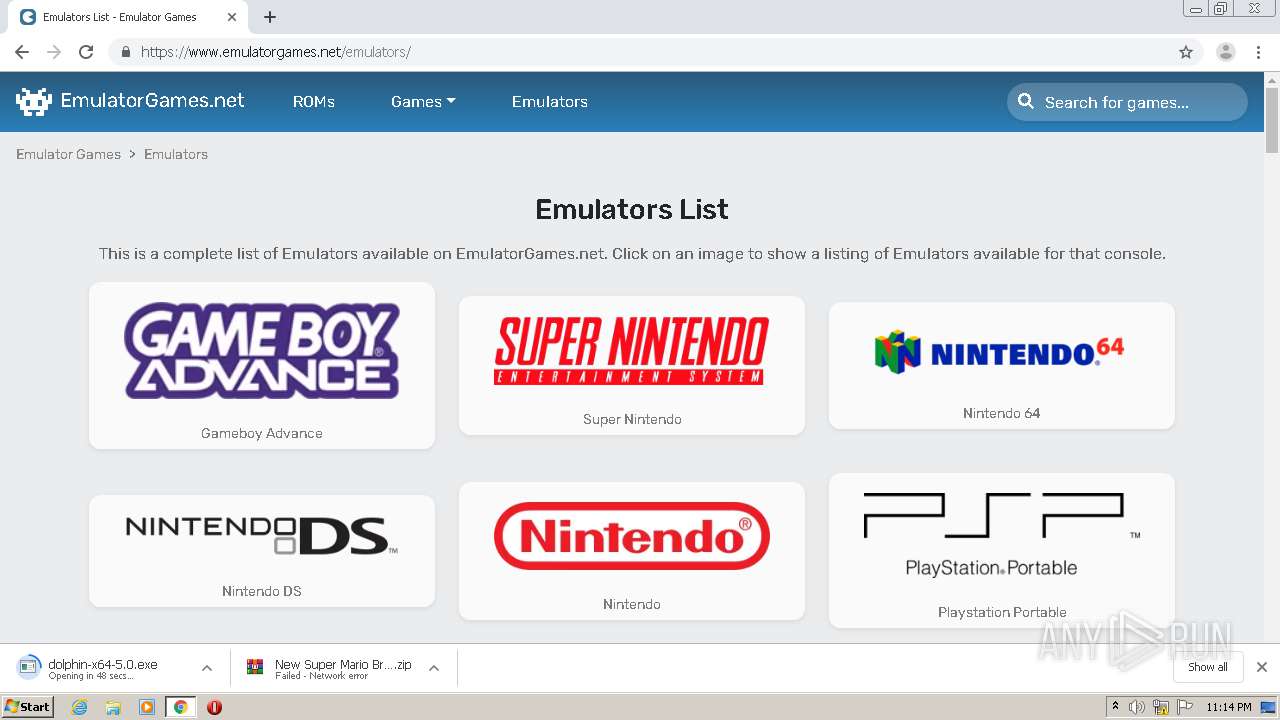Click the Super Nintendo caption text

pos(632,419)
